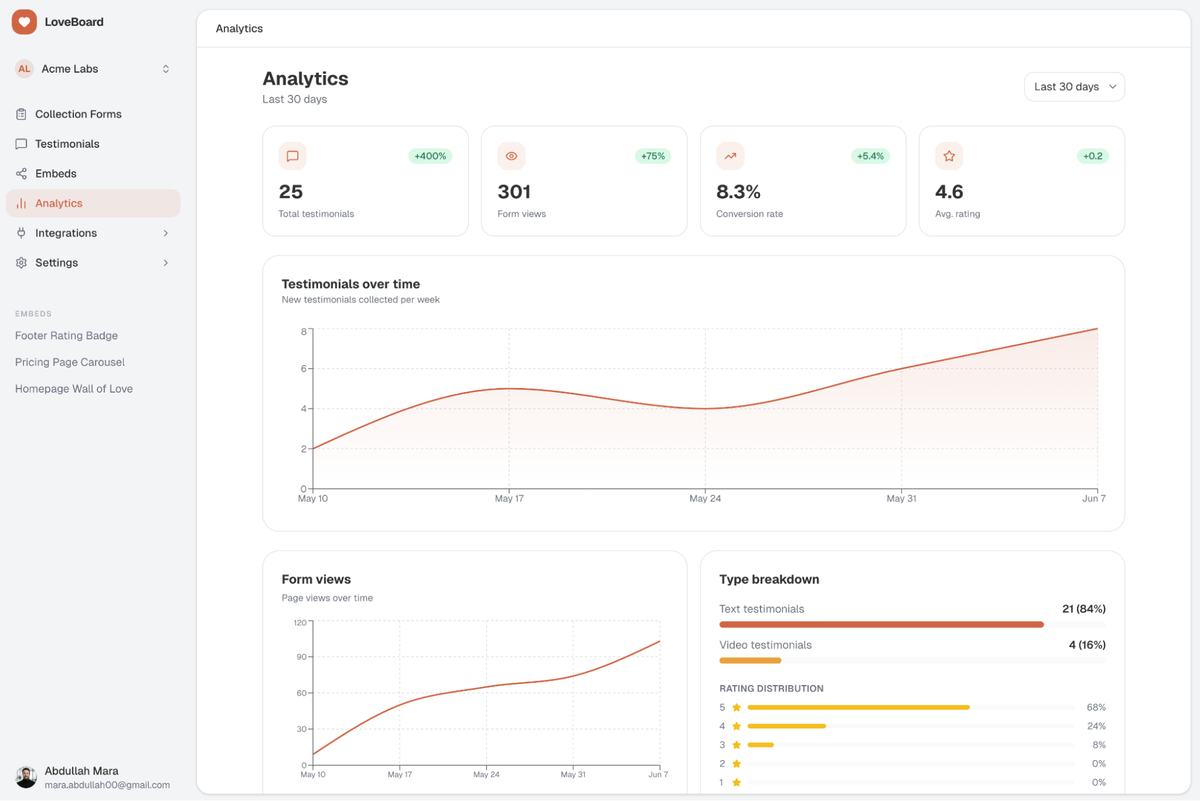Open the Footer Rating Badge embed
1200x801 pixels.
coord(66,336)
